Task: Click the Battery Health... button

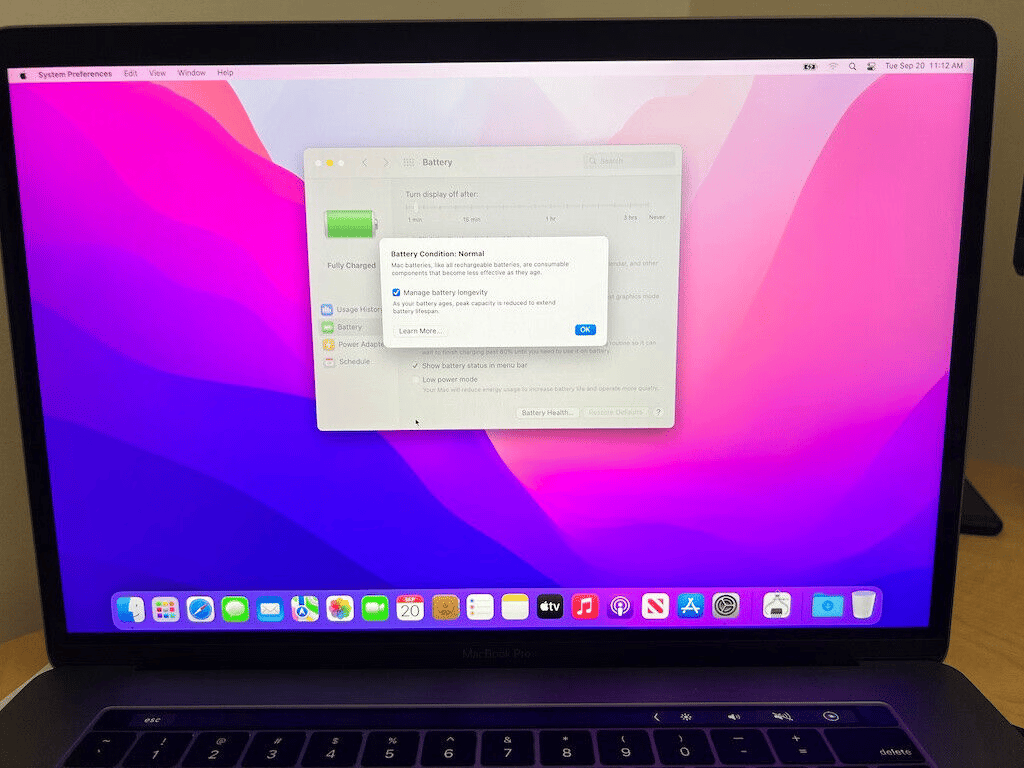Action: pos(547,413)
